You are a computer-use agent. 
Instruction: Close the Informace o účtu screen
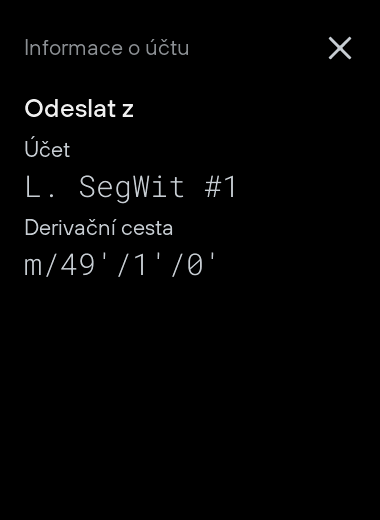pyautogui.click(x=340, y=48)
